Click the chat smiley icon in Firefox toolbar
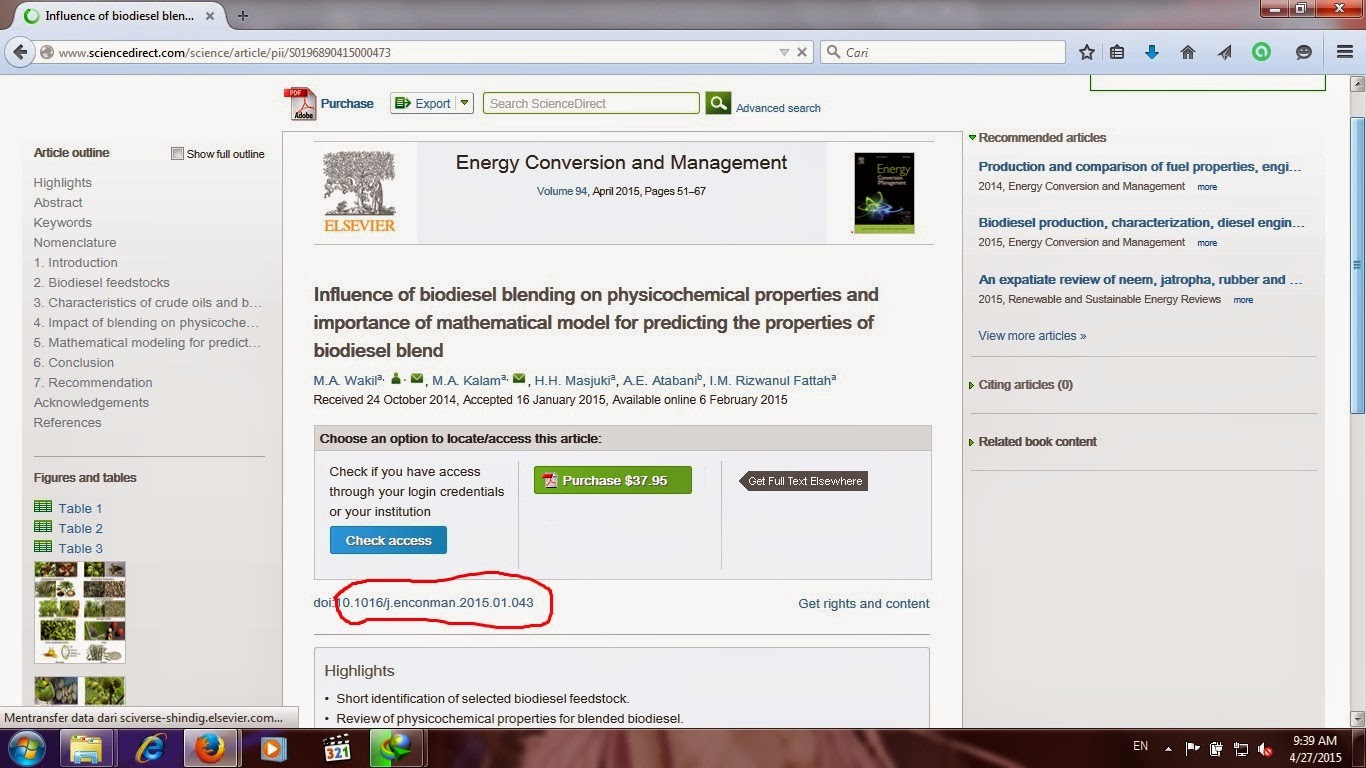Screen dimensions: 1366x768 [1304, 52]
